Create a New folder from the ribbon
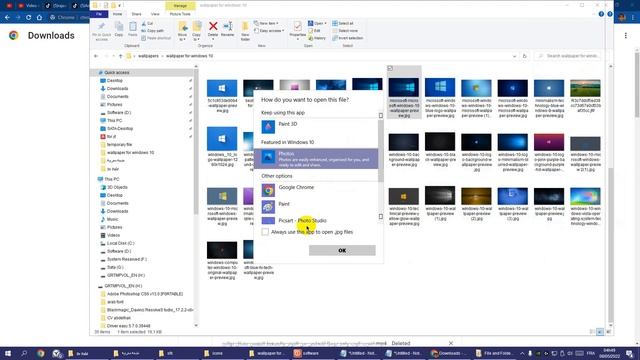 pos(245,31)
